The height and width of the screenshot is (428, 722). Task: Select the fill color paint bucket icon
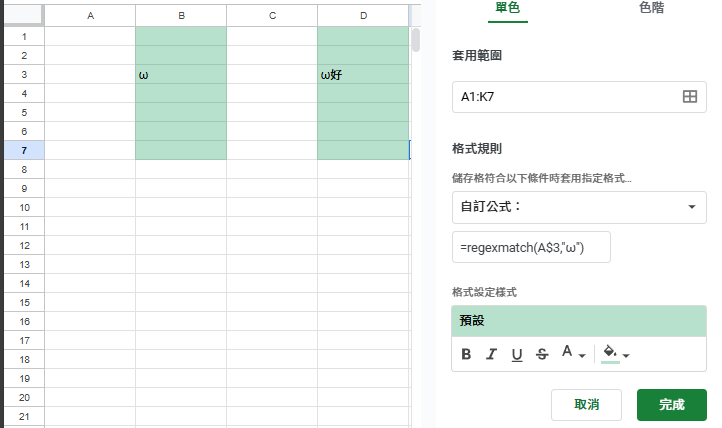[x=610, y=353]
